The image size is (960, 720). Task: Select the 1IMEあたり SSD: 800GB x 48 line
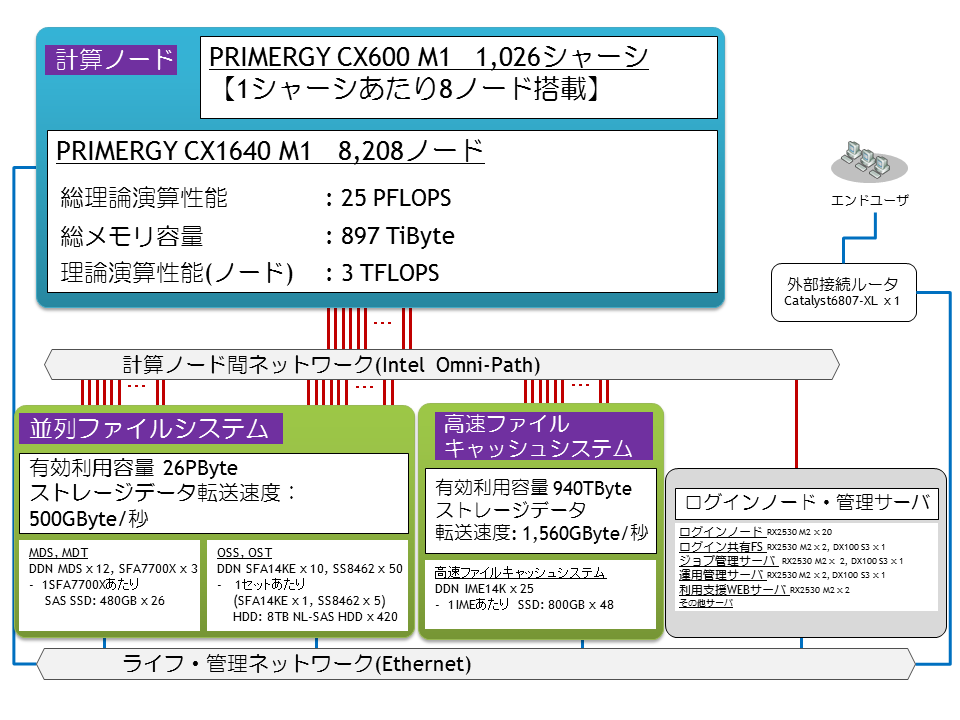(x=525, y=605)
